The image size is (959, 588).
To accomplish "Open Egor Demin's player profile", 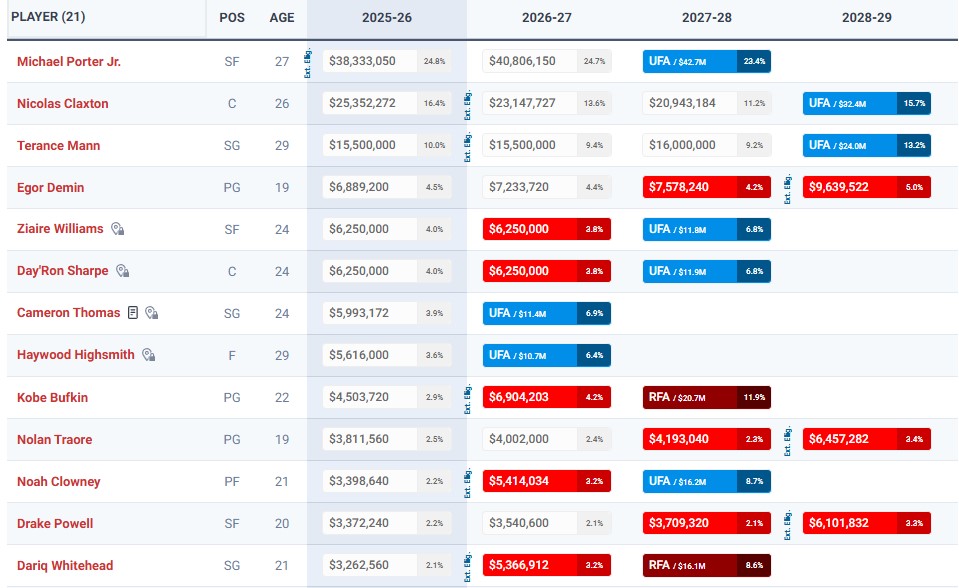I will coord(51,187).
